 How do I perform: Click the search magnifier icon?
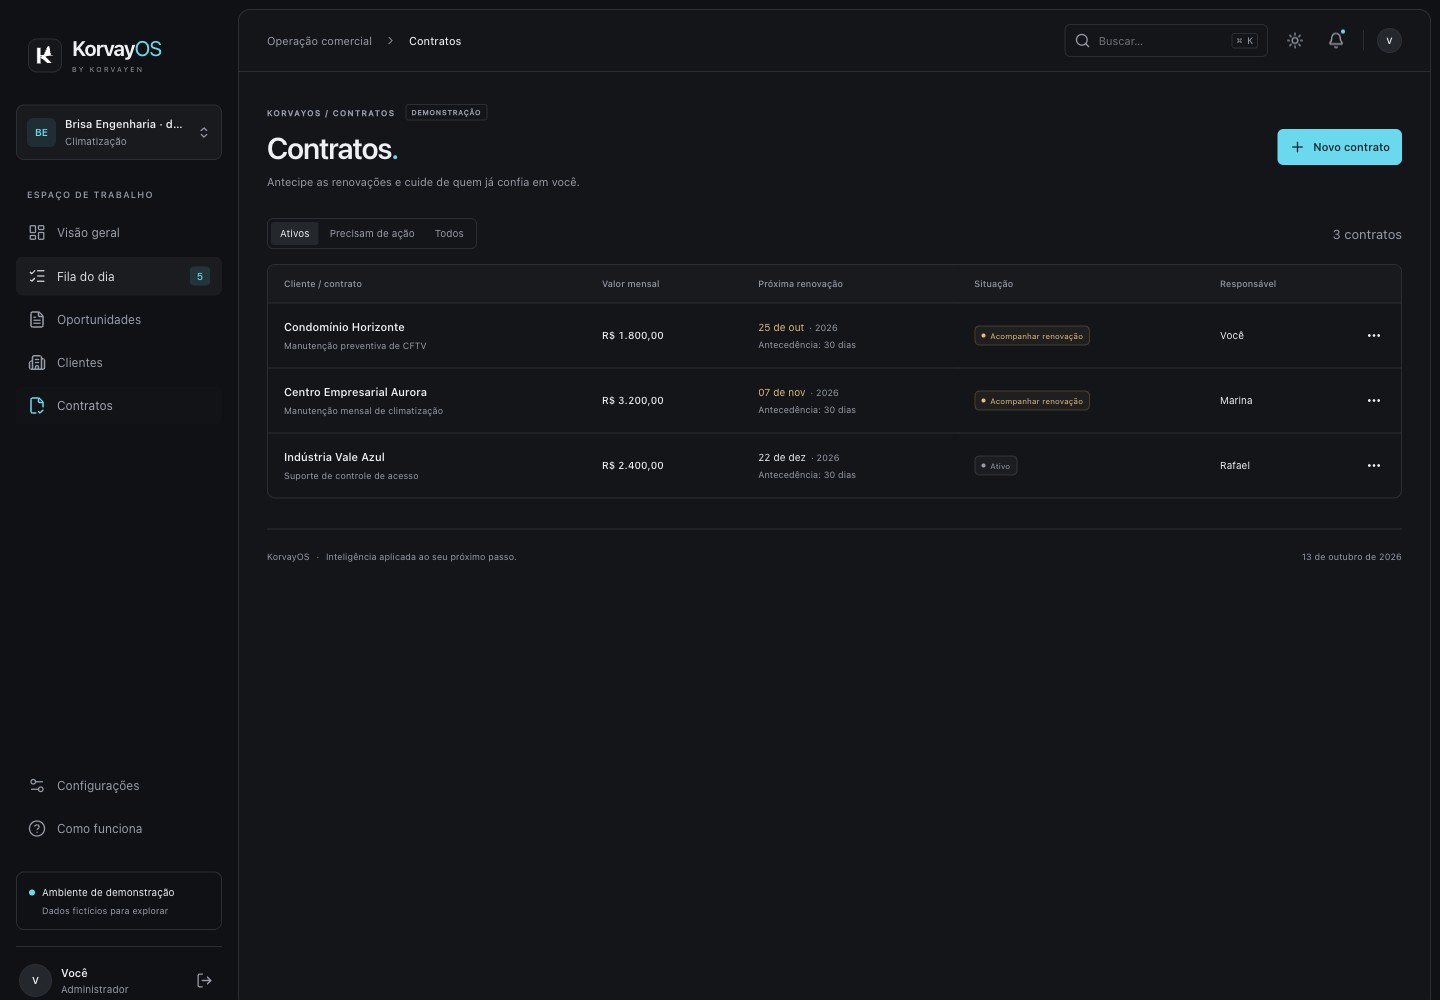pyautogui.click(x=1082, y=41)
